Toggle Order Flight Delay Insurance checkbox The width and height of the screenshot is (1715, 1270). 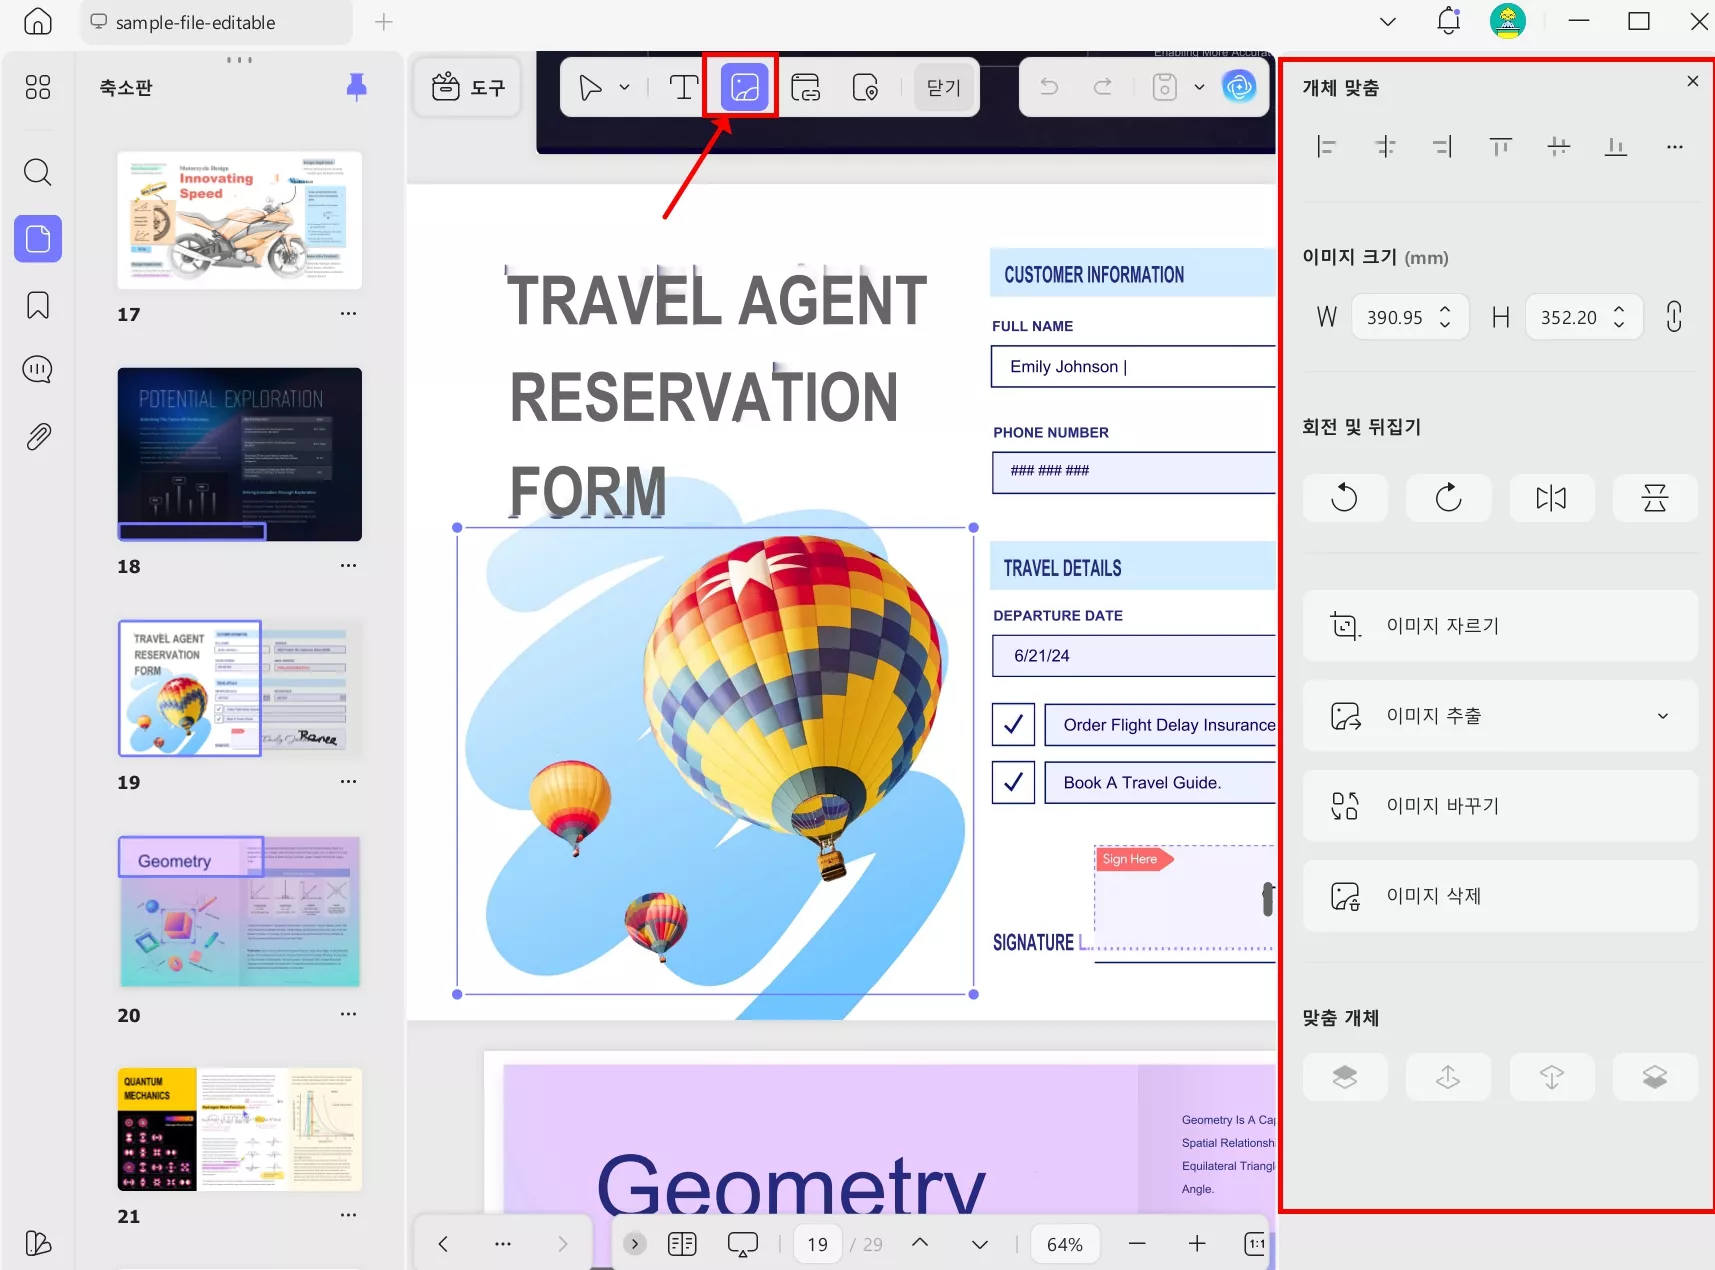(x=1013, y=724)
